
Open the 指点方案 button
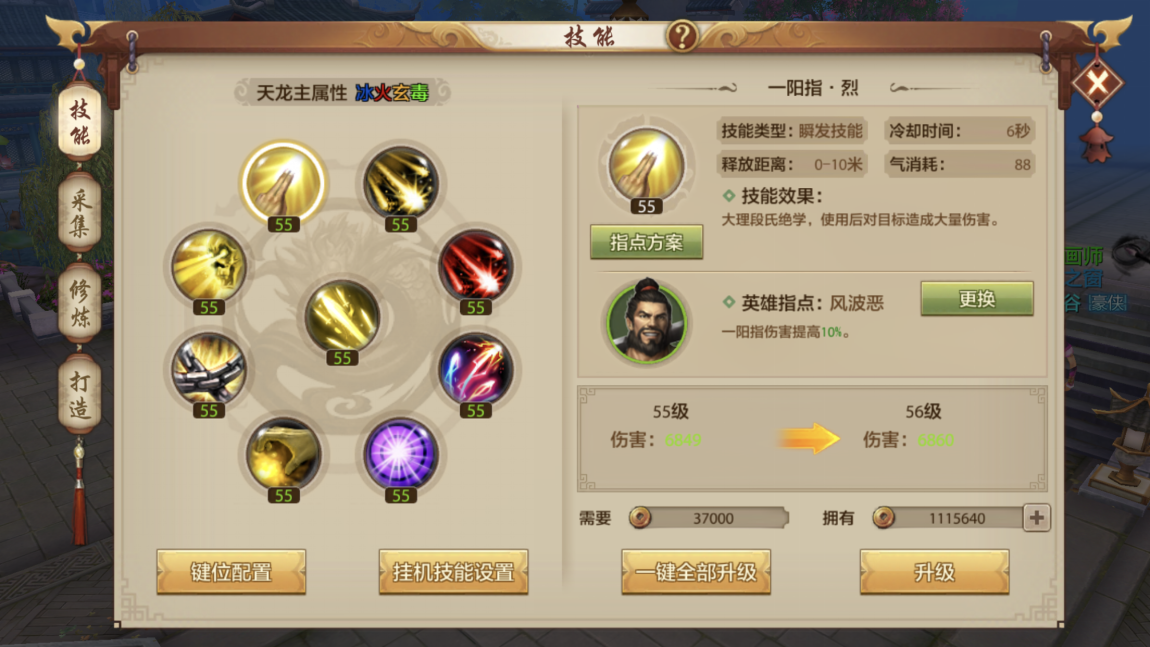click(646, 242)
